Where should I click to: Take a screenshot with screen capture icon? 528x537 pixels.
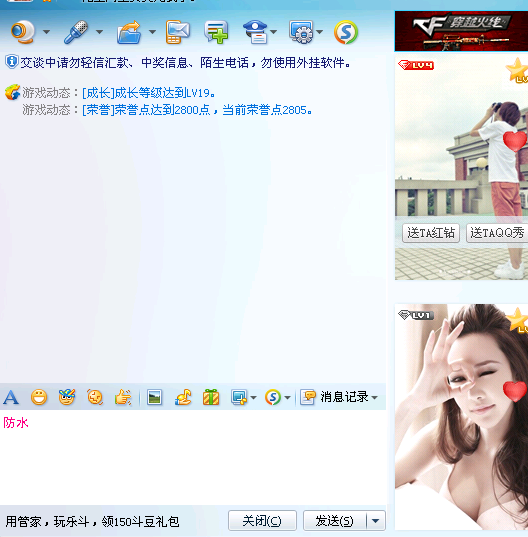pos(239,397)
